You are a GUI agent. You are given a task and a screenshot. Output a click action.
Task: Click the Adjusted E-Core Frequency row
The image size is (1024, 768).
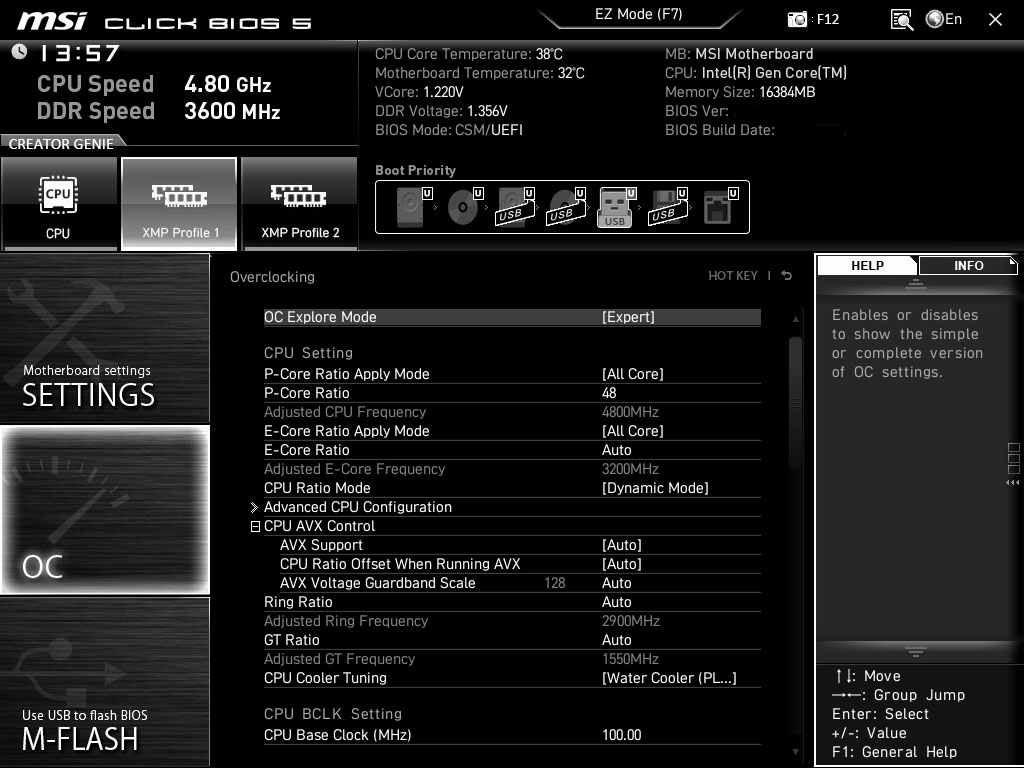coord(512,469)
